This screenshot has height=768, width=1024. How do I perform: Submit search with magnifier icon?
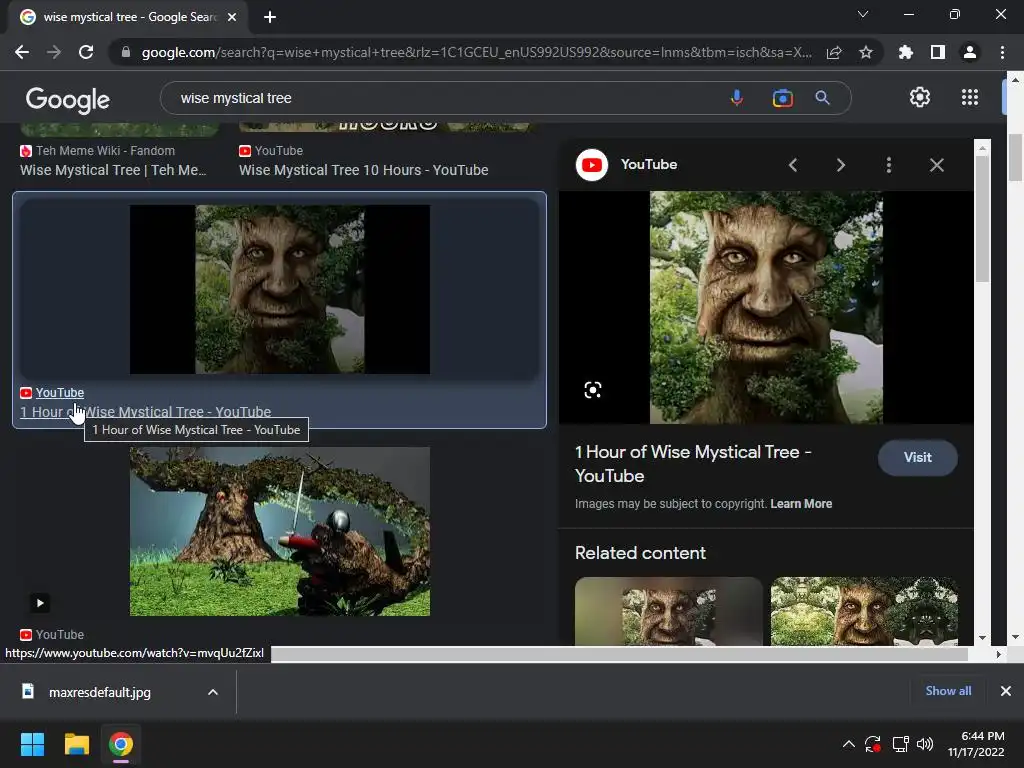click(x=822, y=98)
